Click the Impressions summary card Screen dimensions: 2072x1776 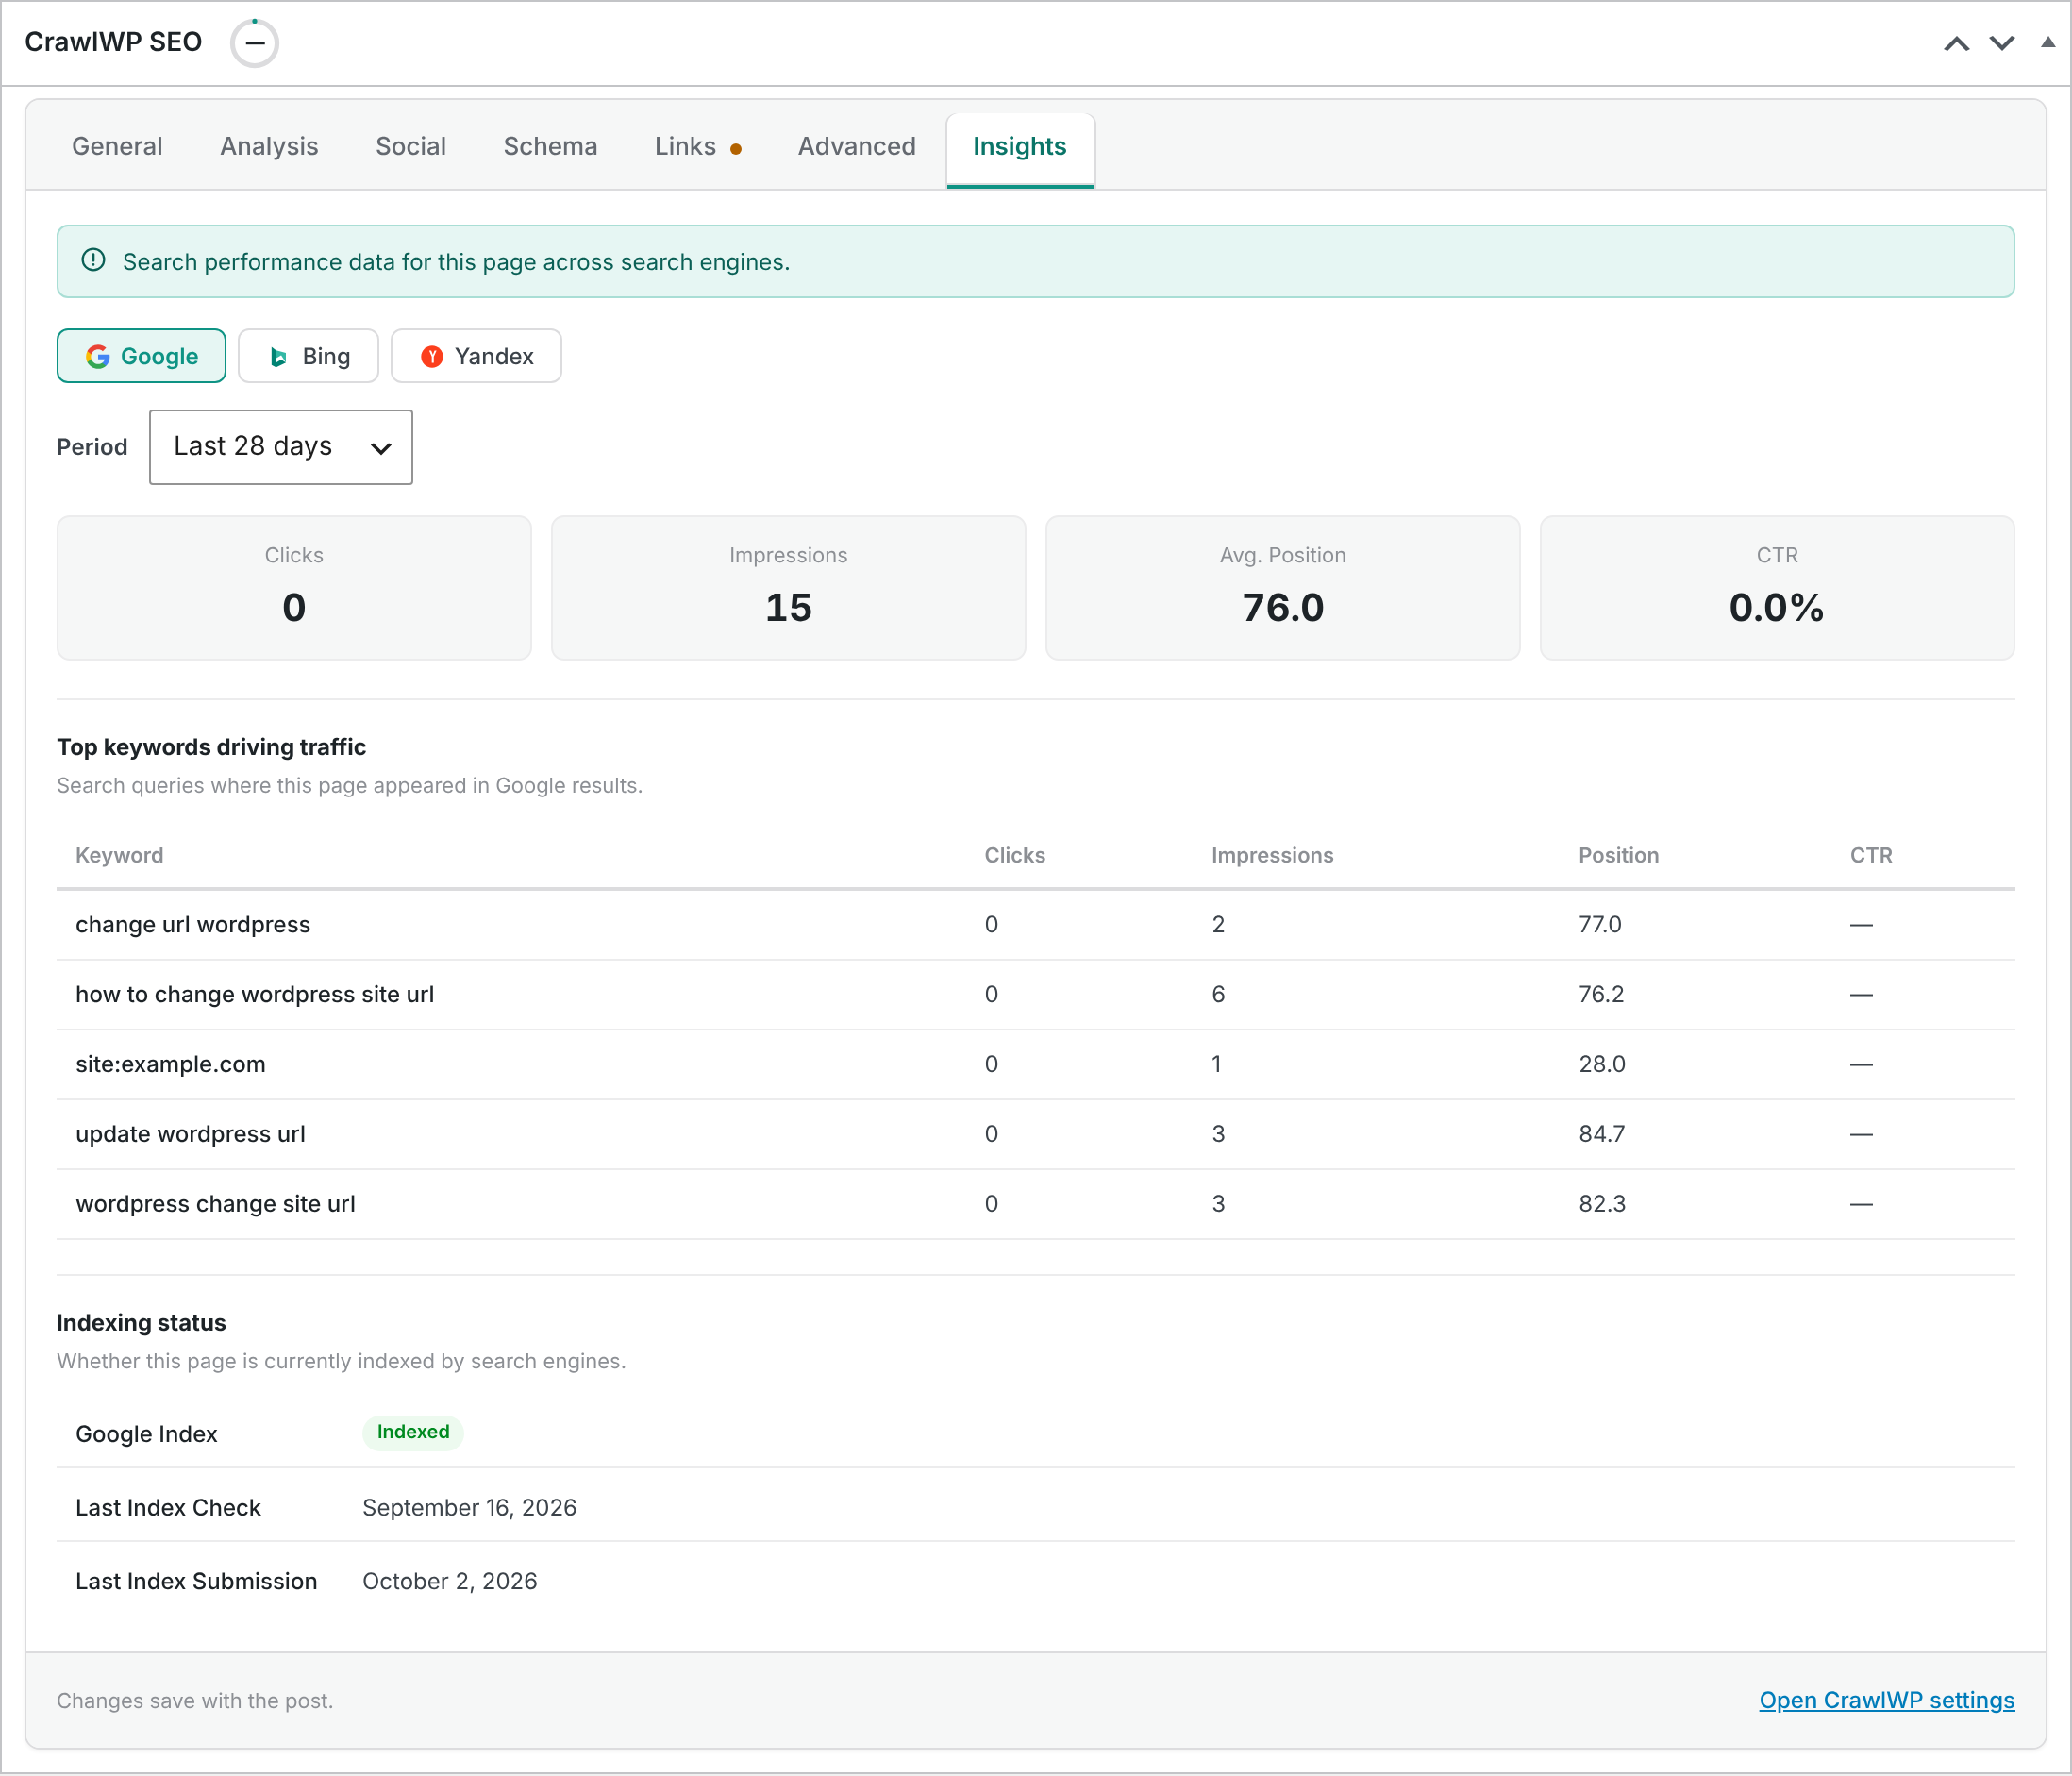tap(788, 588)
